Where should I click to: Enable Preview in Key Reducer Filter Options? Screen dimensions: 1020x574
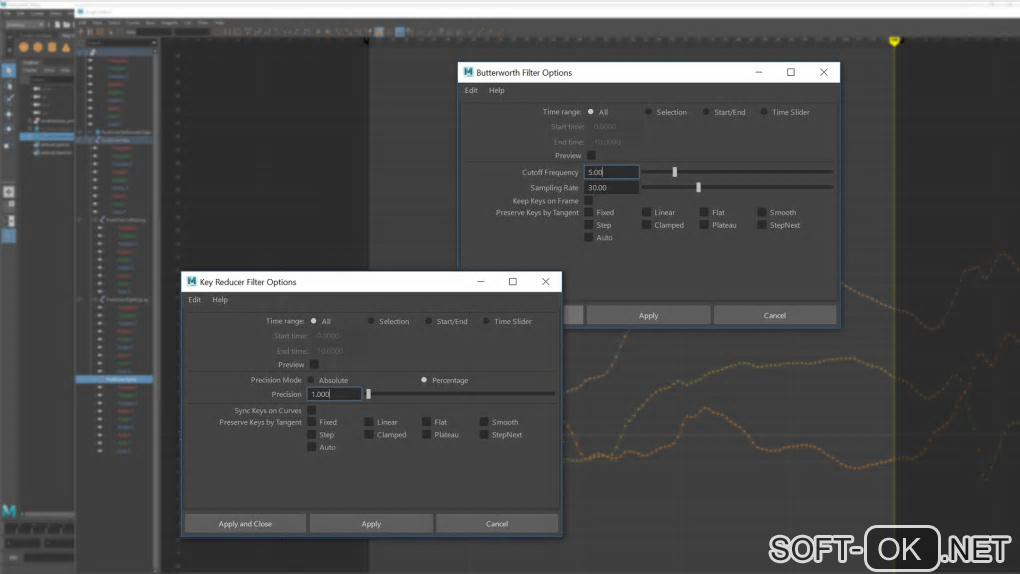coord(314,364)
